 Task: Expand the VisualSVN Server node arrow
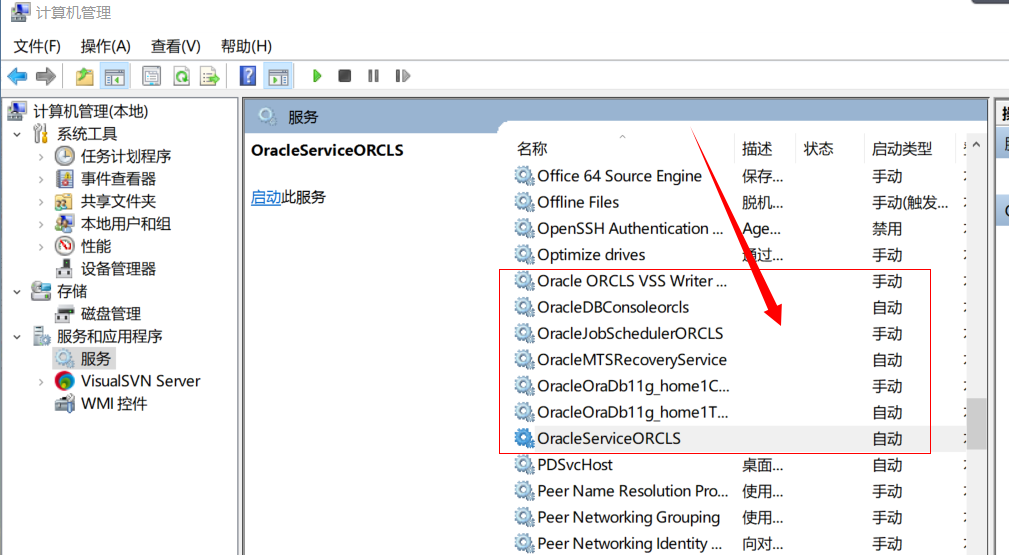pyautogui.click(x=41, y=381)
